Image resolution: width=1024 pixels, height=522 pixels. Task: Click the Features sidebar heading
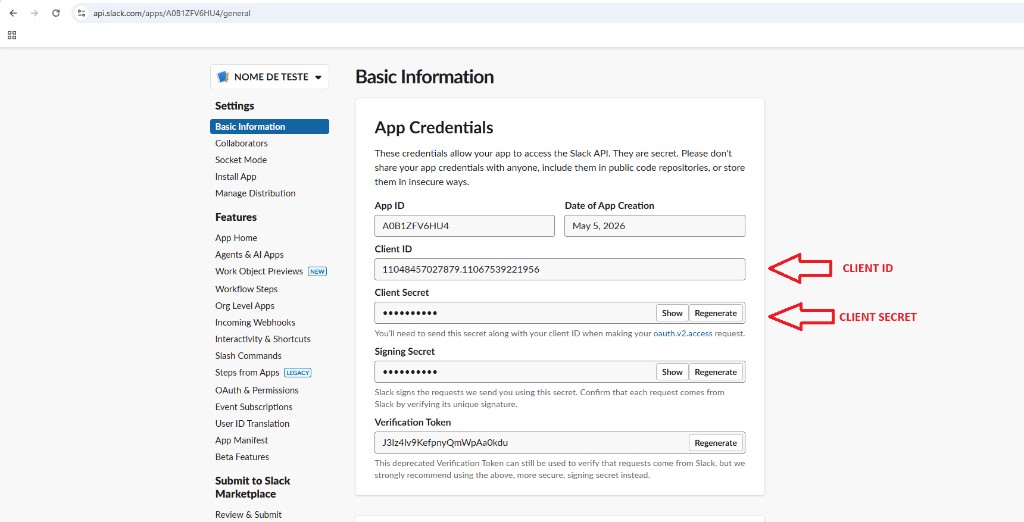coord(236,217)
